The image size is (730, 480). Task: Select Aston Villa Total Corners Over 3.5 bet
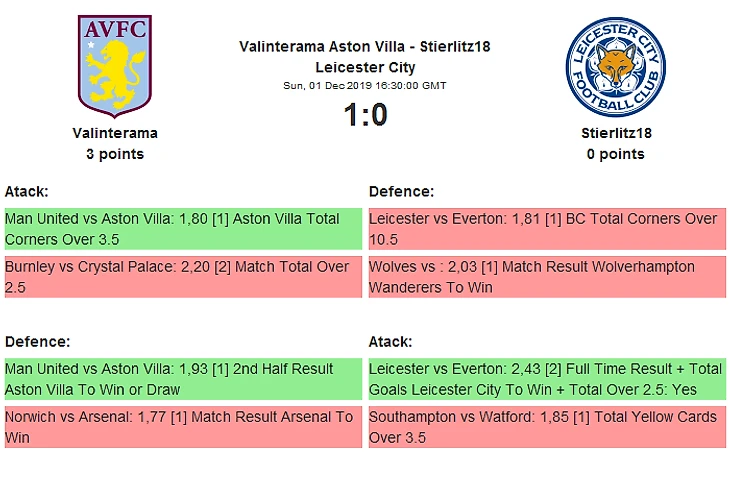click(x=183, y=229)
